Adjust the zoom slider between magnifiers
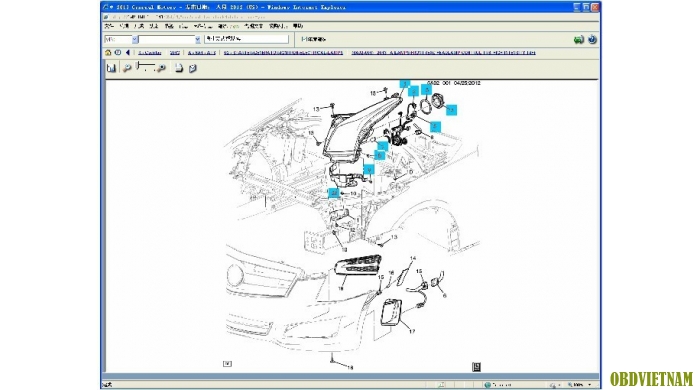 pos(145,67)
